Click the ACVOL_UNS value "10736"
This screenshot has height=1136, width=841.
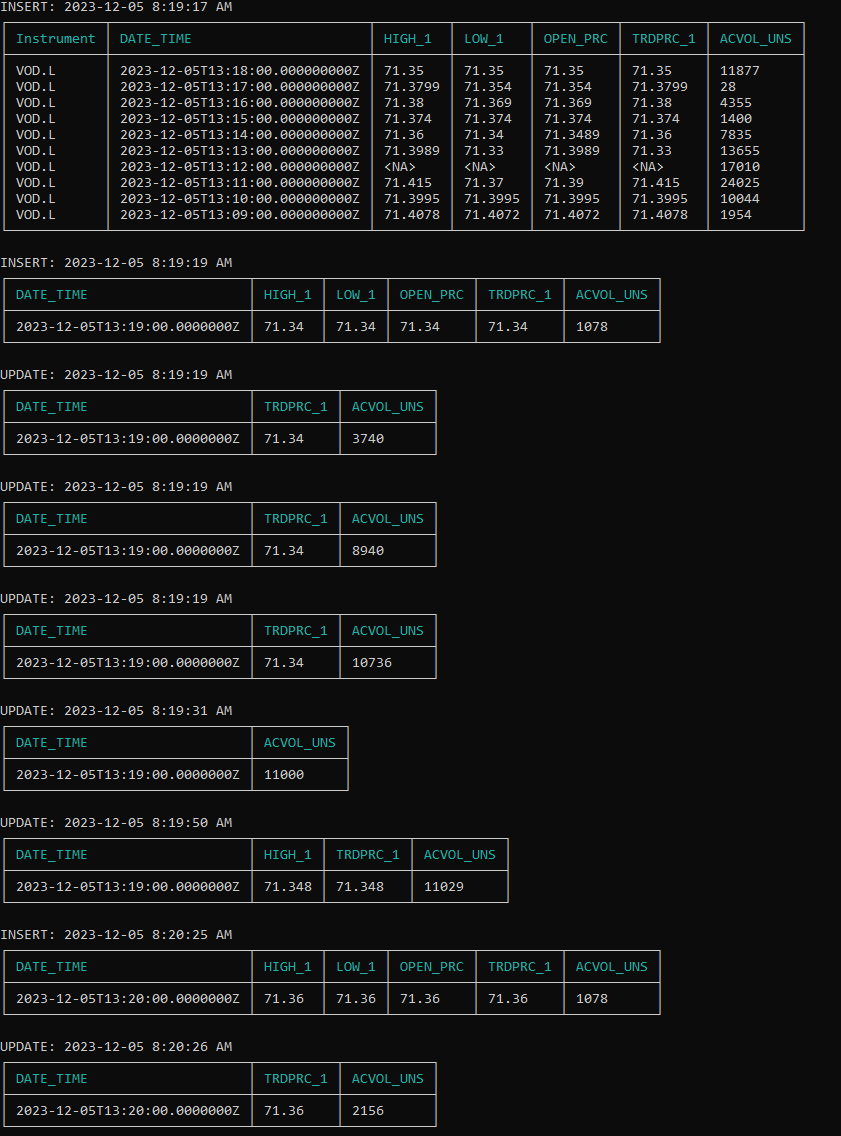(x=372, y=662)
